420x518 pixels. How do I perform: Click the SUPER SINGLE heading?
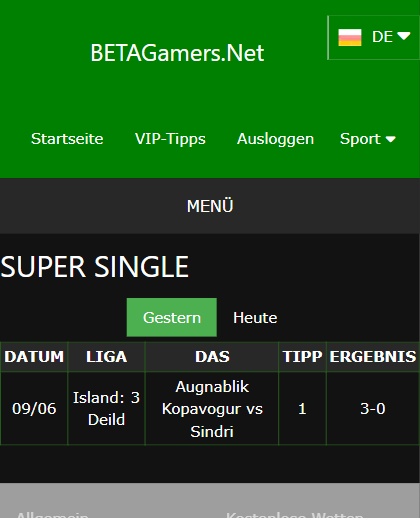[x=95, y=267]
